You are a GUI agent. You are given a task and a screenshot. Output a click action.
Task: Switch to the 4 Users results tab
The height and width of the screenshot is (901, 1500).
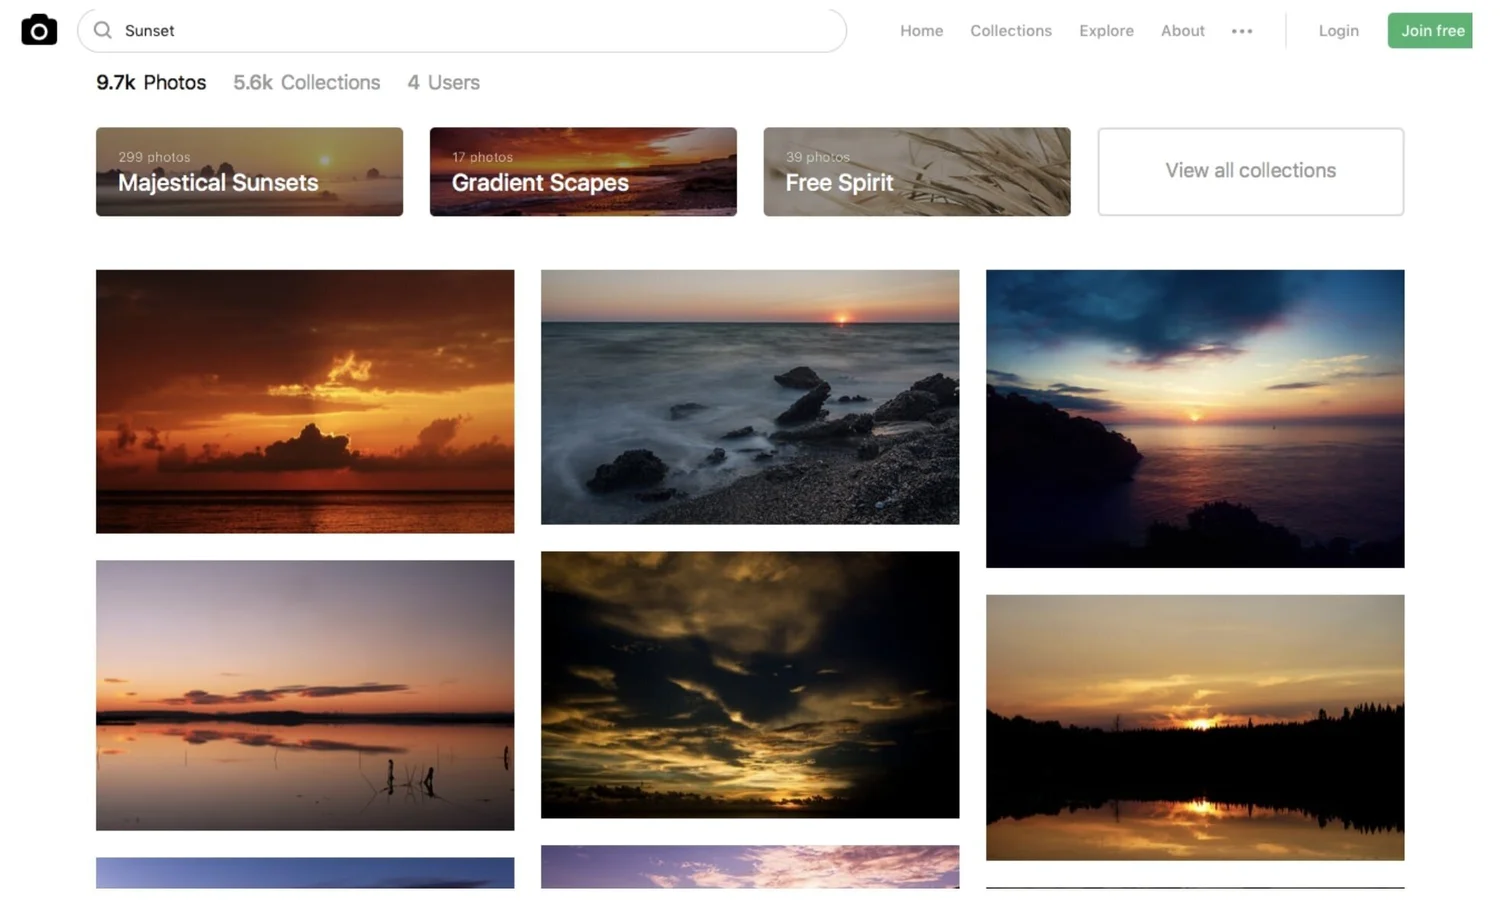point(442,82)
